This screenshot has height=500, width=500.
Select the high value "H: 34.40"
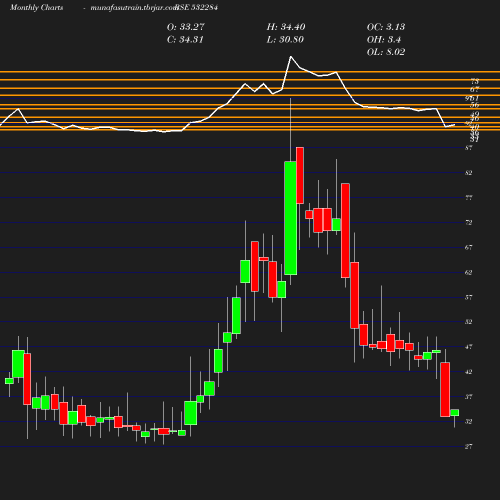coord(286,27)
